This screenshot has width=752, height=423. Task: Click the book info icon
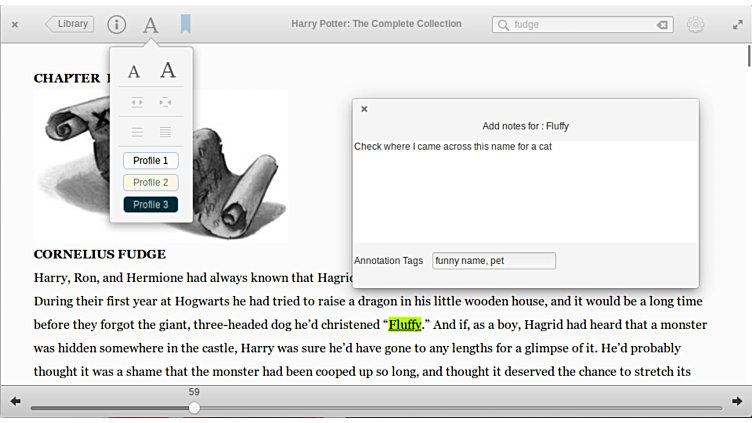[x=116, y=24]
